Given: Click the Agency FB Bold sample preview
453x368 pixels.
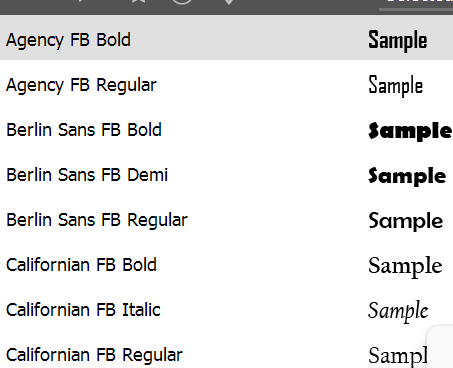Looking at the screenshot, I should [x=397, y=40].
